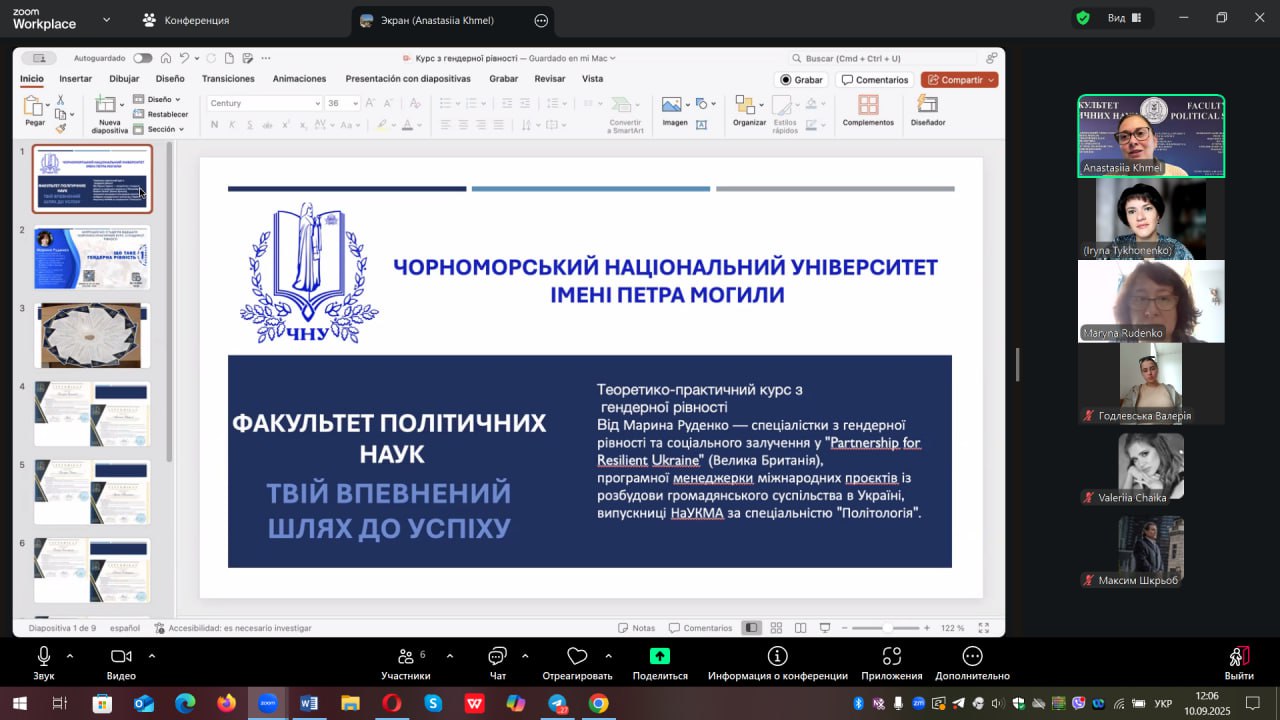Toggle camera with Видео button
The image size is (1280, 720).
tap(121, 664)
